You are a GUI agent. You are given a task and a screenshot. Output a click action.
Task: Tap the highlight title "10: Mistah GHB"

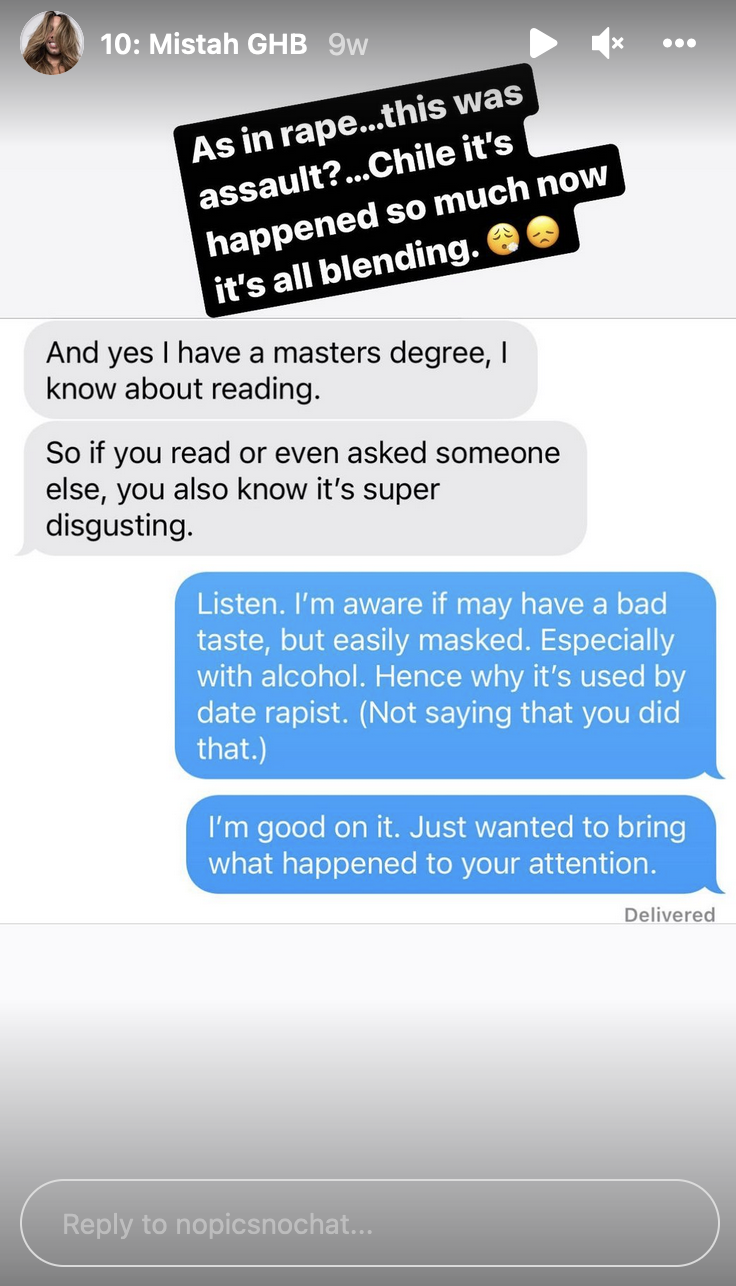tap(204, 44)
